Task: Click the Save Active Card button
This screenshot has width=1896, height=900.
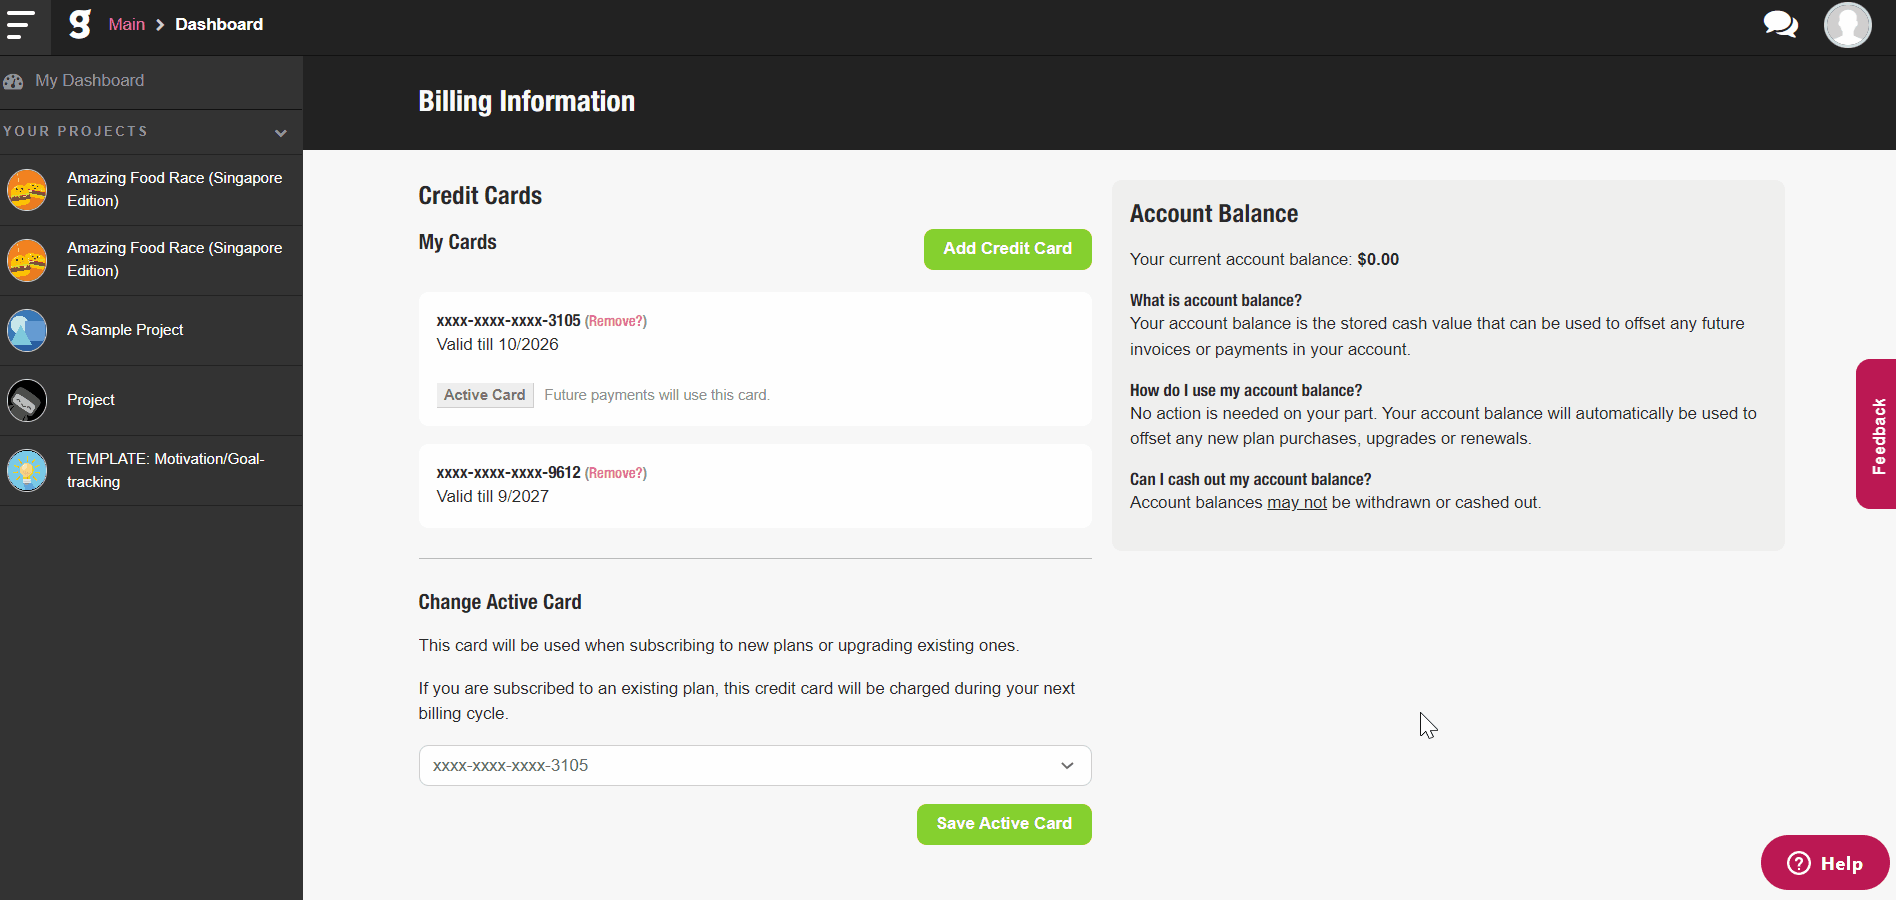Action: coord(1004,824)
